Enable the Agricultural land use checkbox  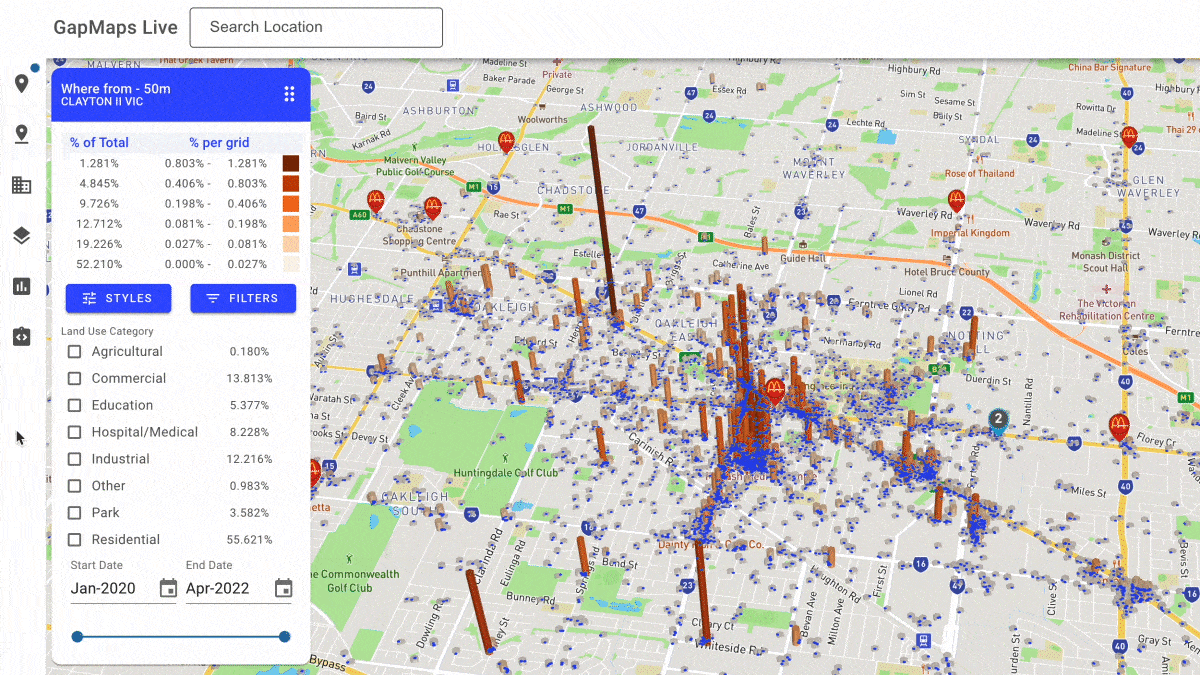(75, 352)
